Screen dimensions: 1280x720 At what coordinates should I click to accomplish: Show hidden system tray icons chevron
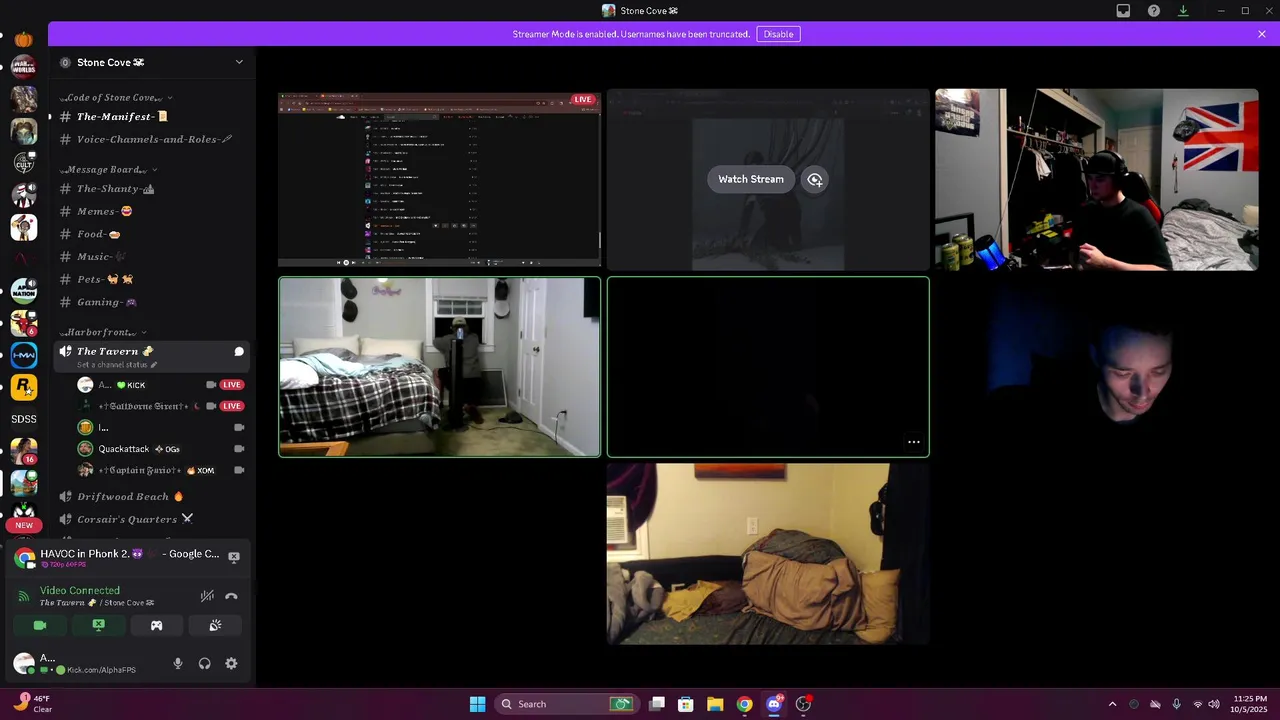(x=1112, y=704)
